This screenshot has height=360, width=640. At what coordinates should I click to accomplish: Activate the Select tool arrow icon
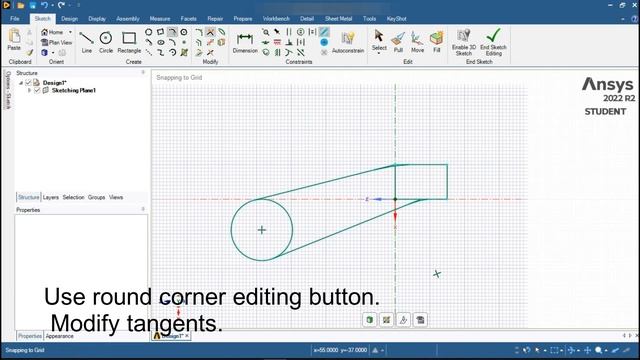[379, 36]
